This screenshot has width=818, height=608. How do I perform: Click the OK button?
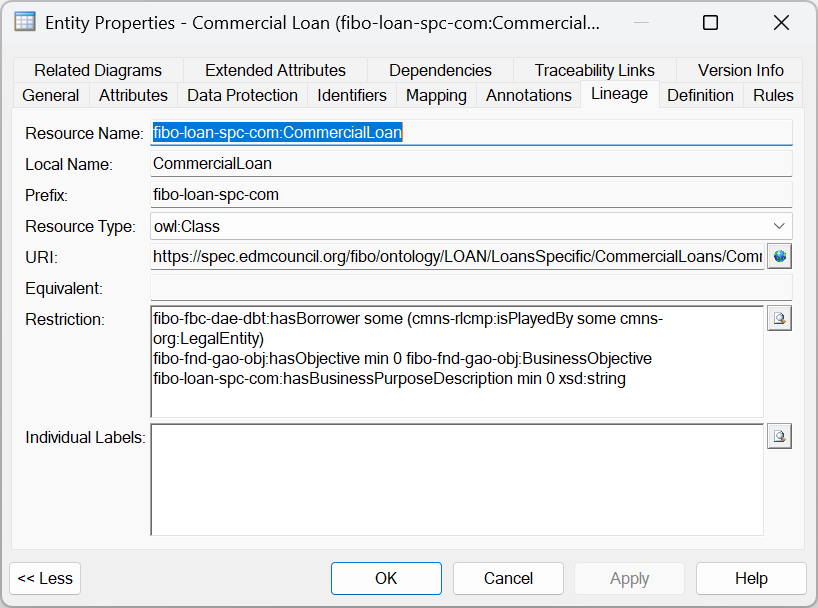point(386,578)
